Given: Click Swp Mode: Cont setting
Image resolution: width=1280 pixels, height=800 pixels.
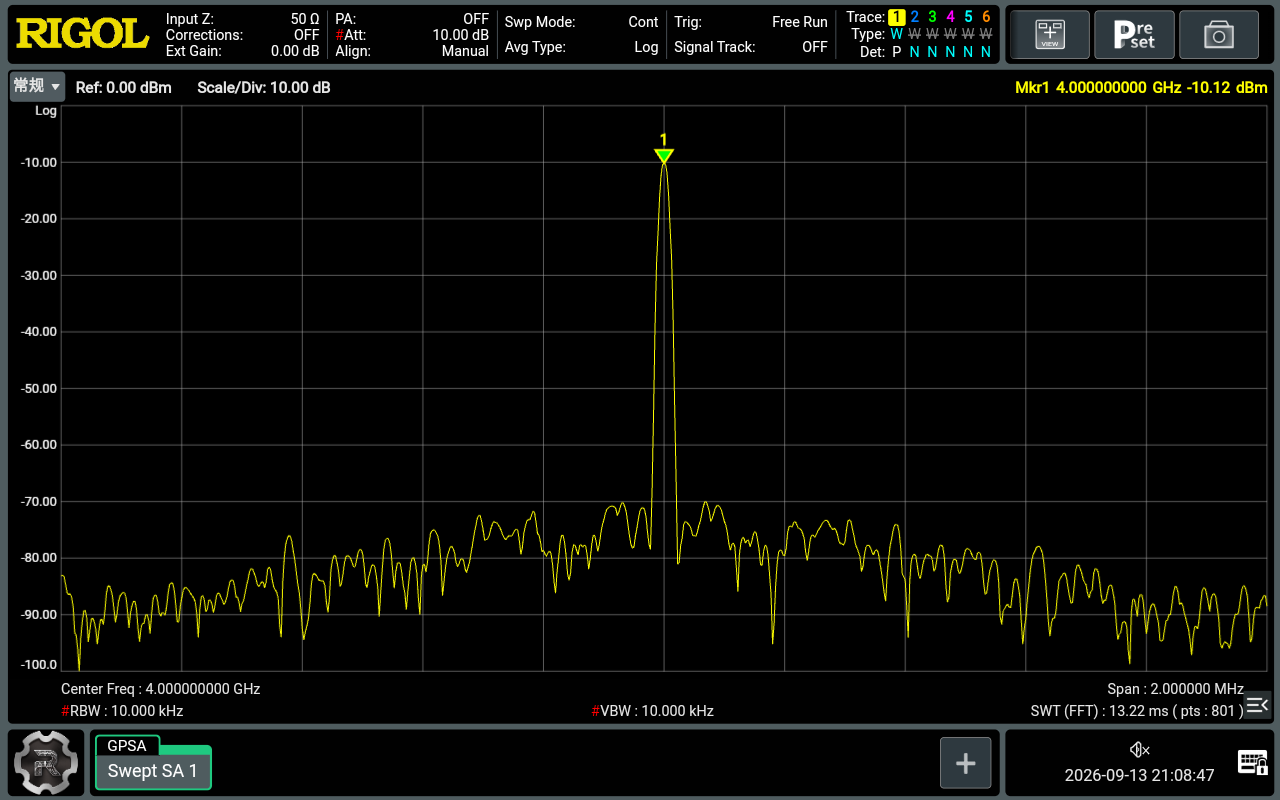Looking at the screenshot, I should 581,22.
